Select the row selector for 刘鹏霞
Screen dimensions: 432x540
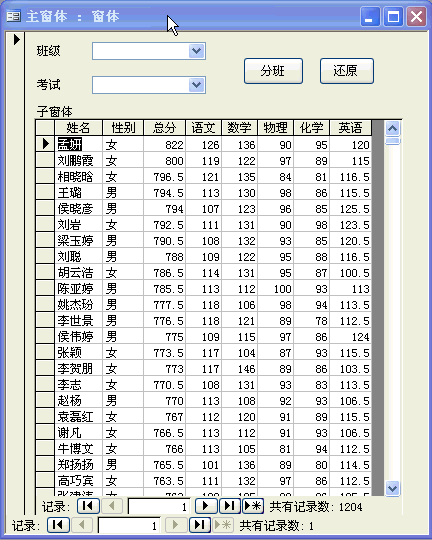click(x=45, y=160)
